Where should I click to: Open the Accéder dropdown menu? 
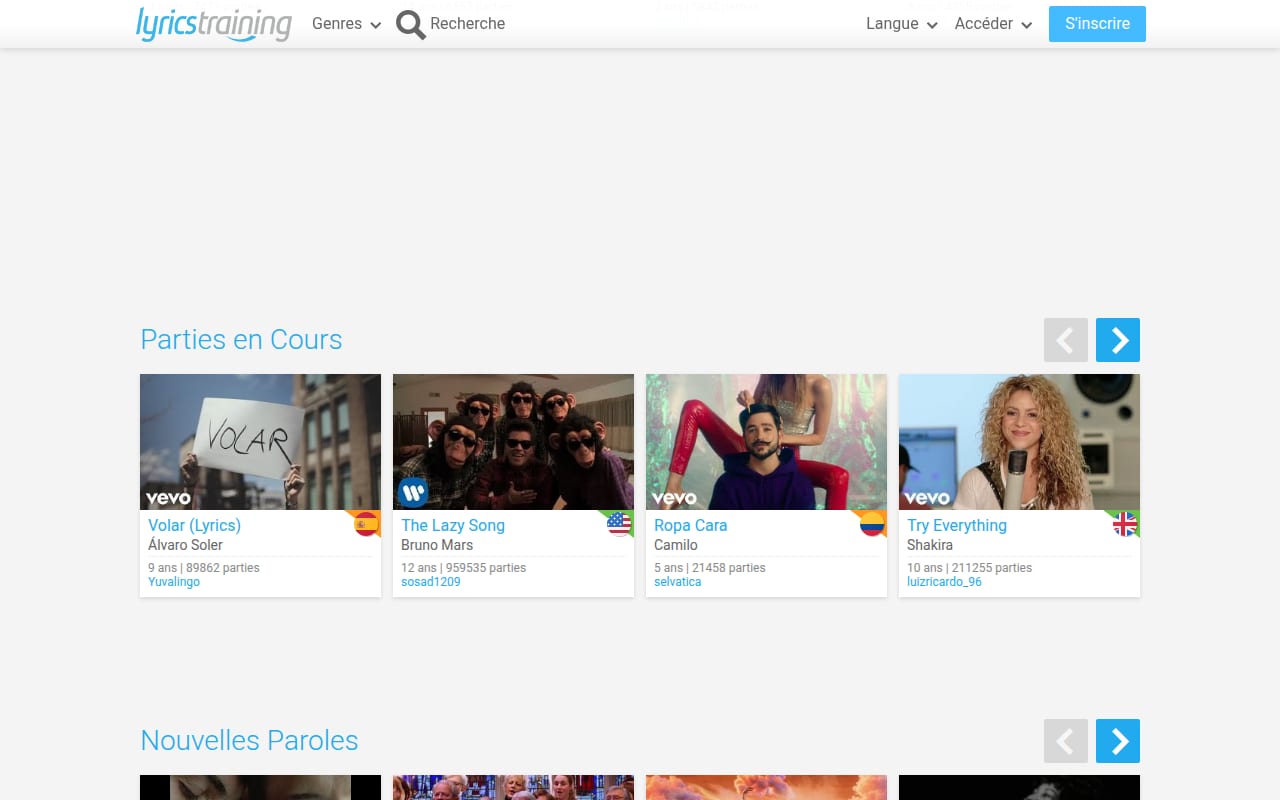point(993,24)
